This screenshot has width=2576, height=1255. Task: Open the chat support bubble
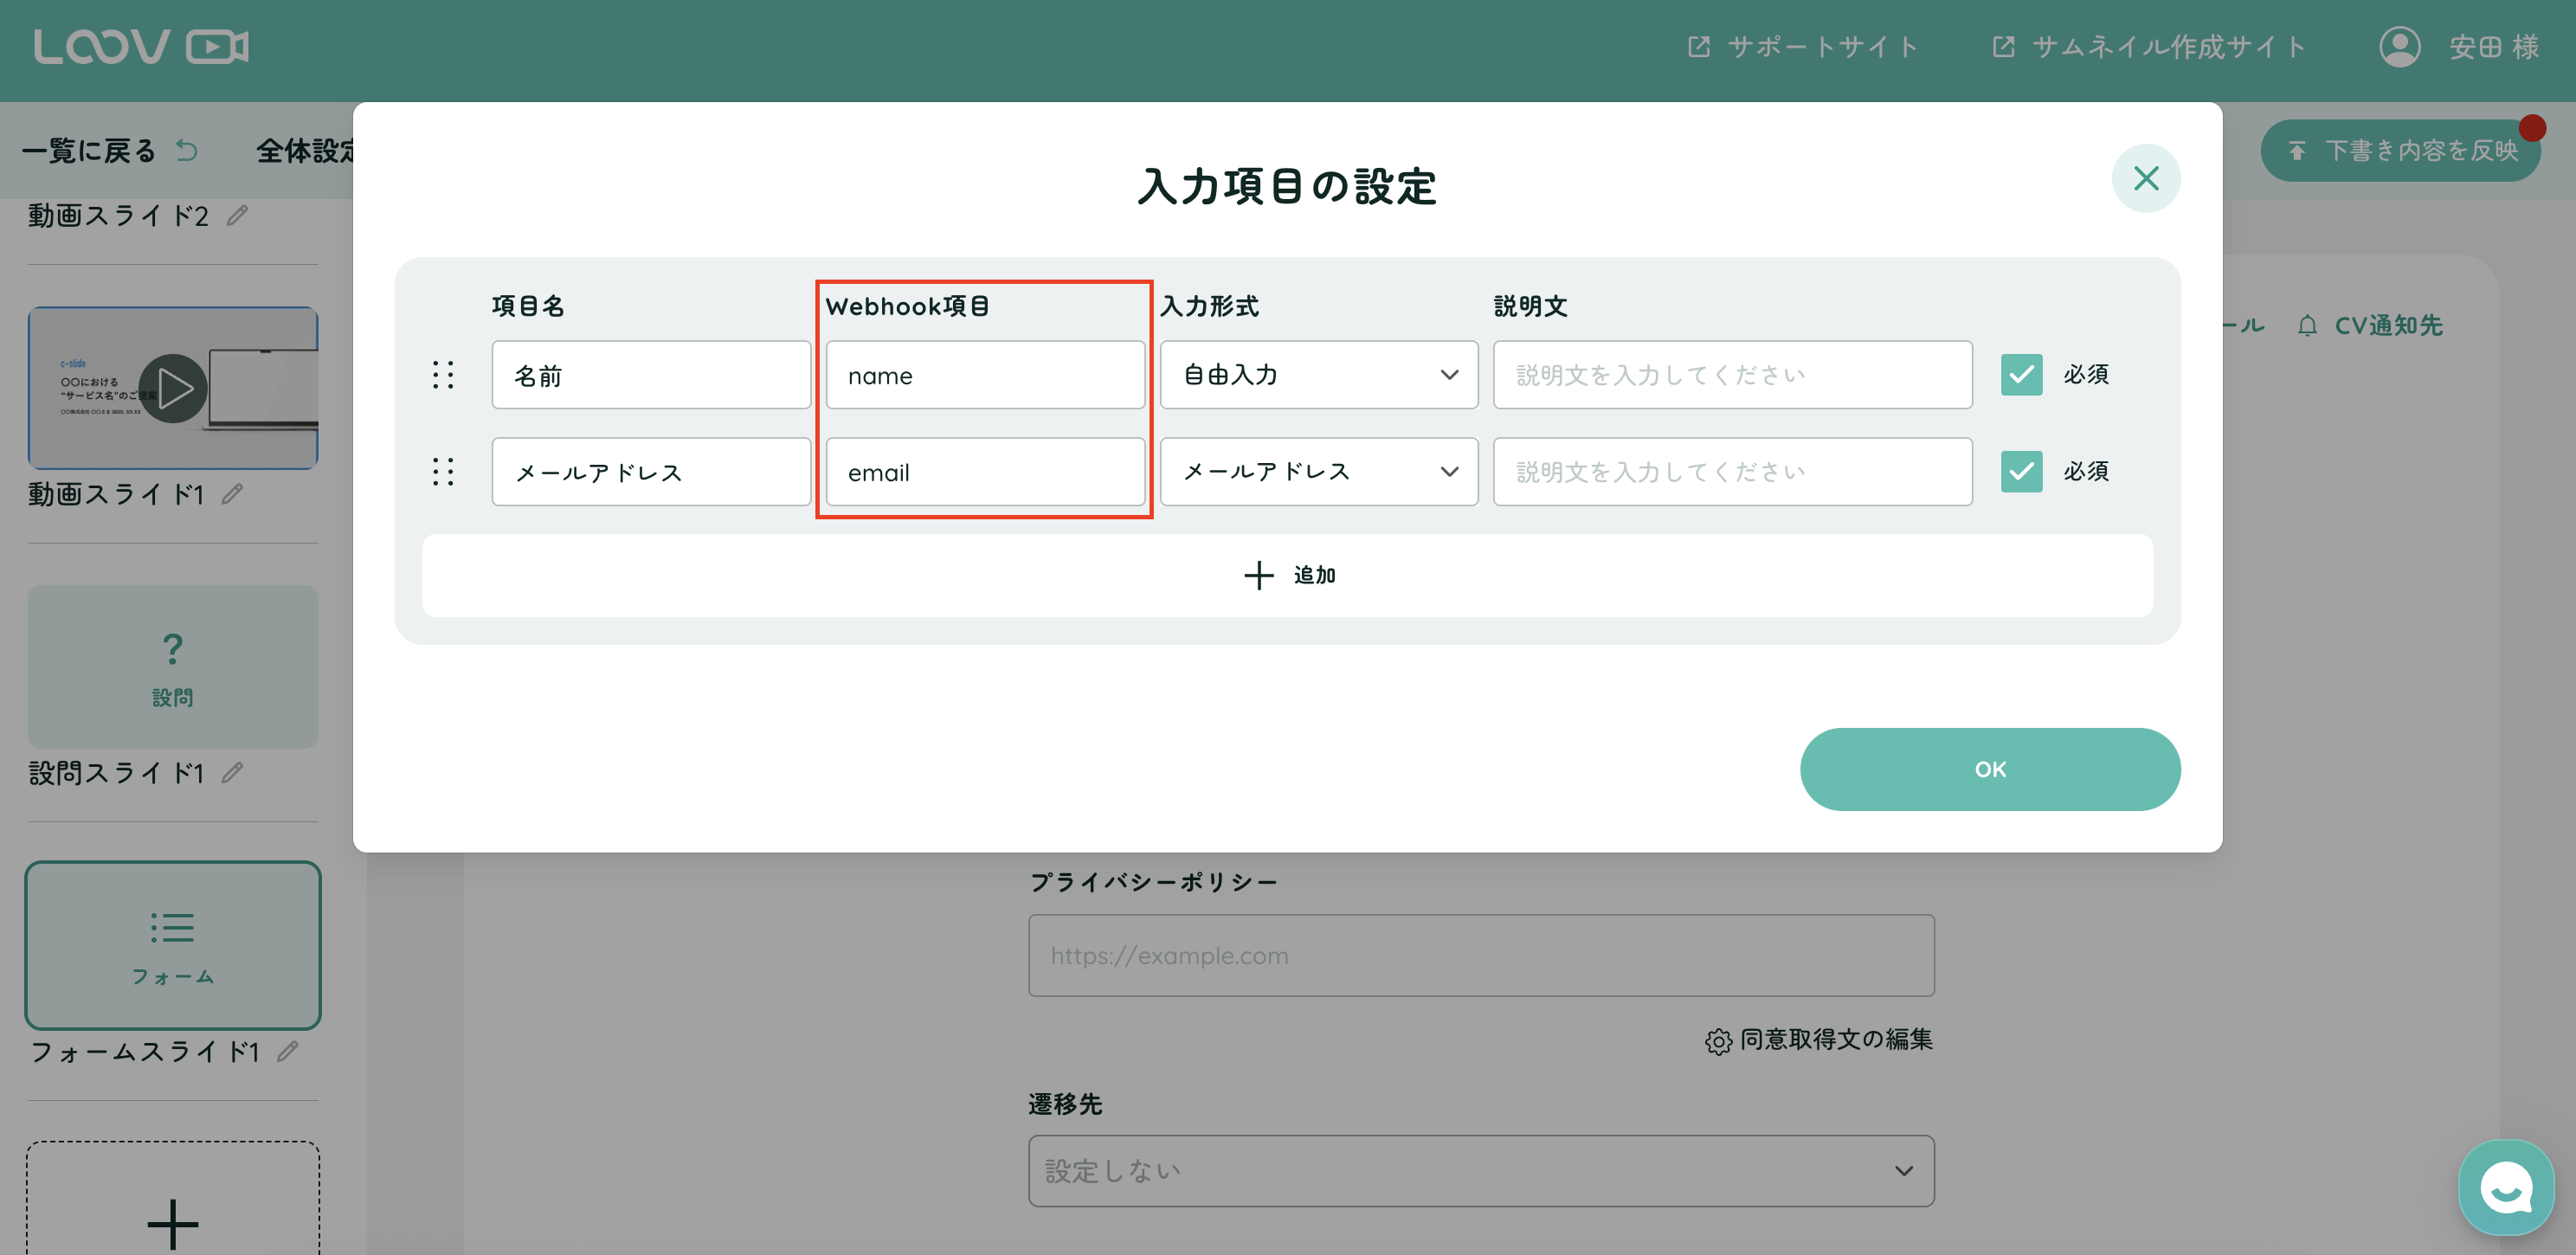tap(2505, 1188)
